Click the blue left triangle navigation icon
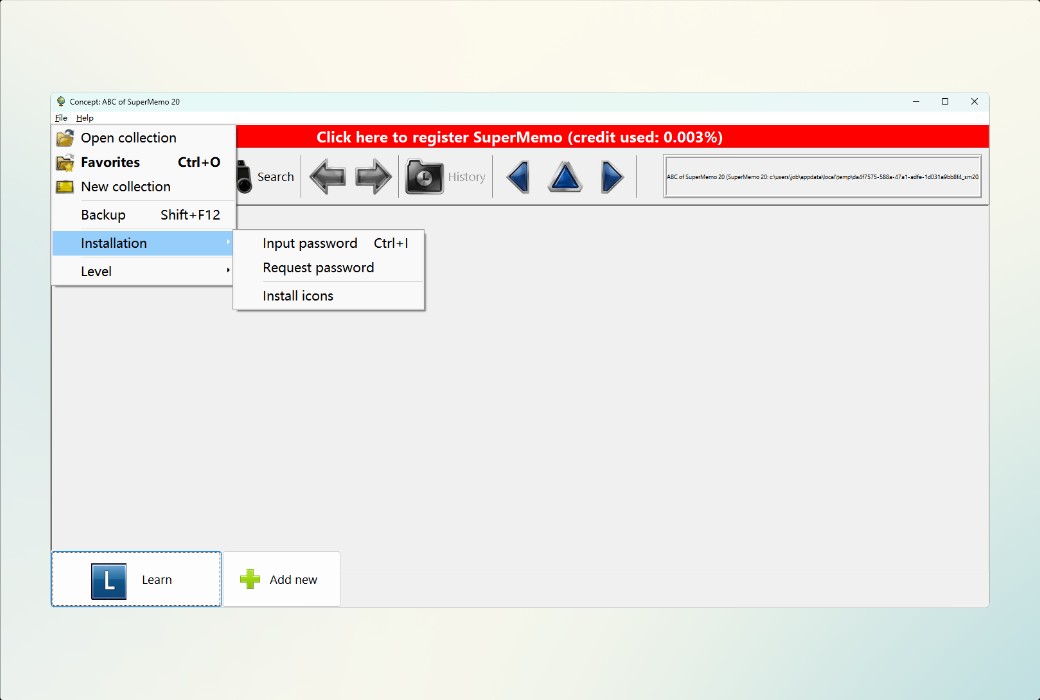This screenshot has width=1040, height=700. [x=517, y=176]
